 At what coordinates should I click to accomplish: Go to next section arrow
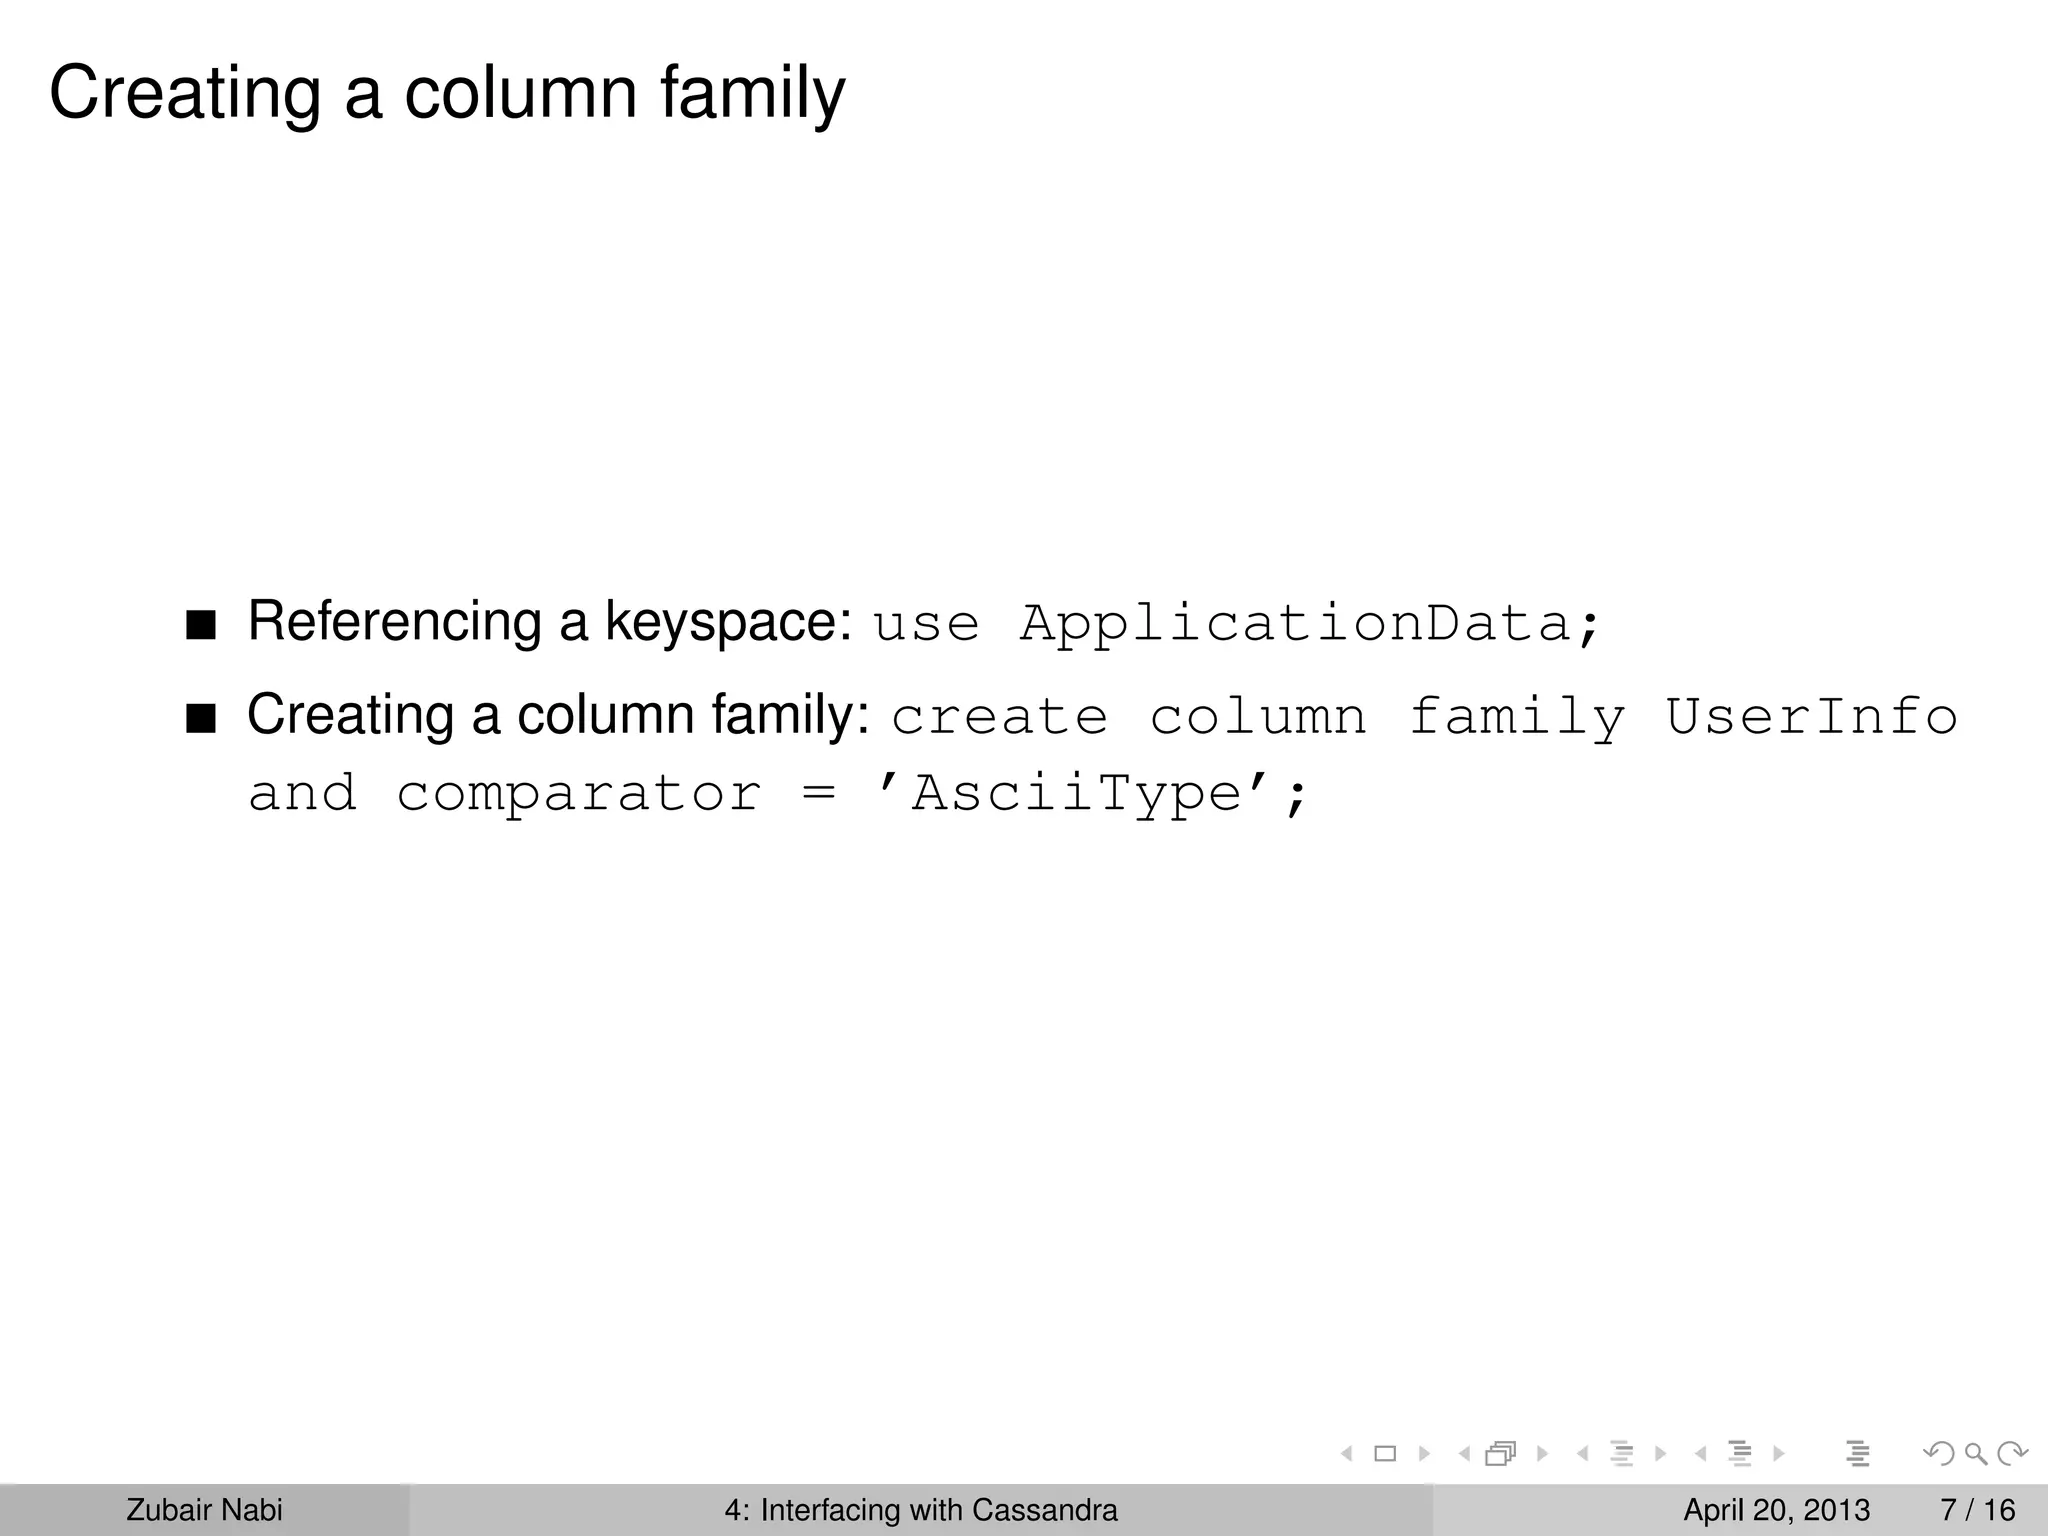coord(1778,1454)
